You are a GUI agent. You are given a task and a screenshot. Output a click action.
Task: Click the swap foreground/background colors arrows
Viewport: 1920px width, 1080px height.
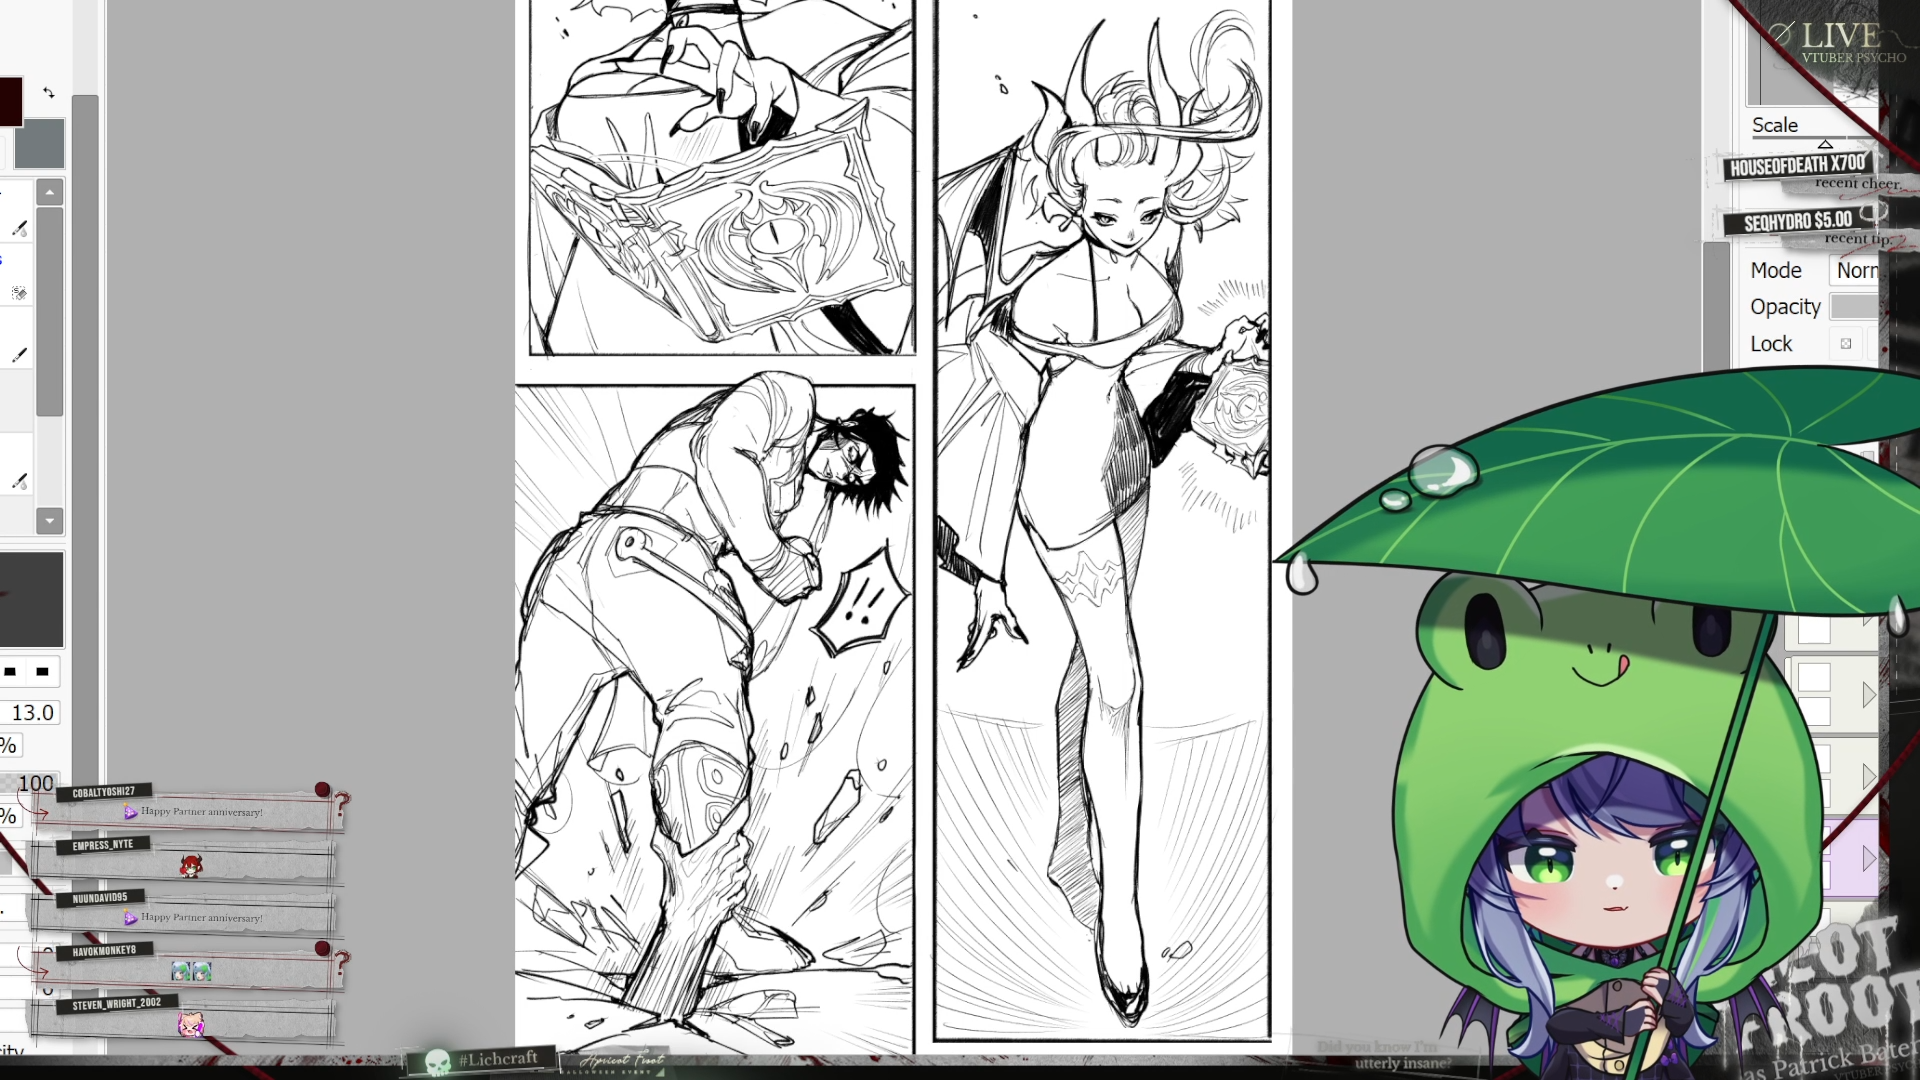tap(49, 93)
